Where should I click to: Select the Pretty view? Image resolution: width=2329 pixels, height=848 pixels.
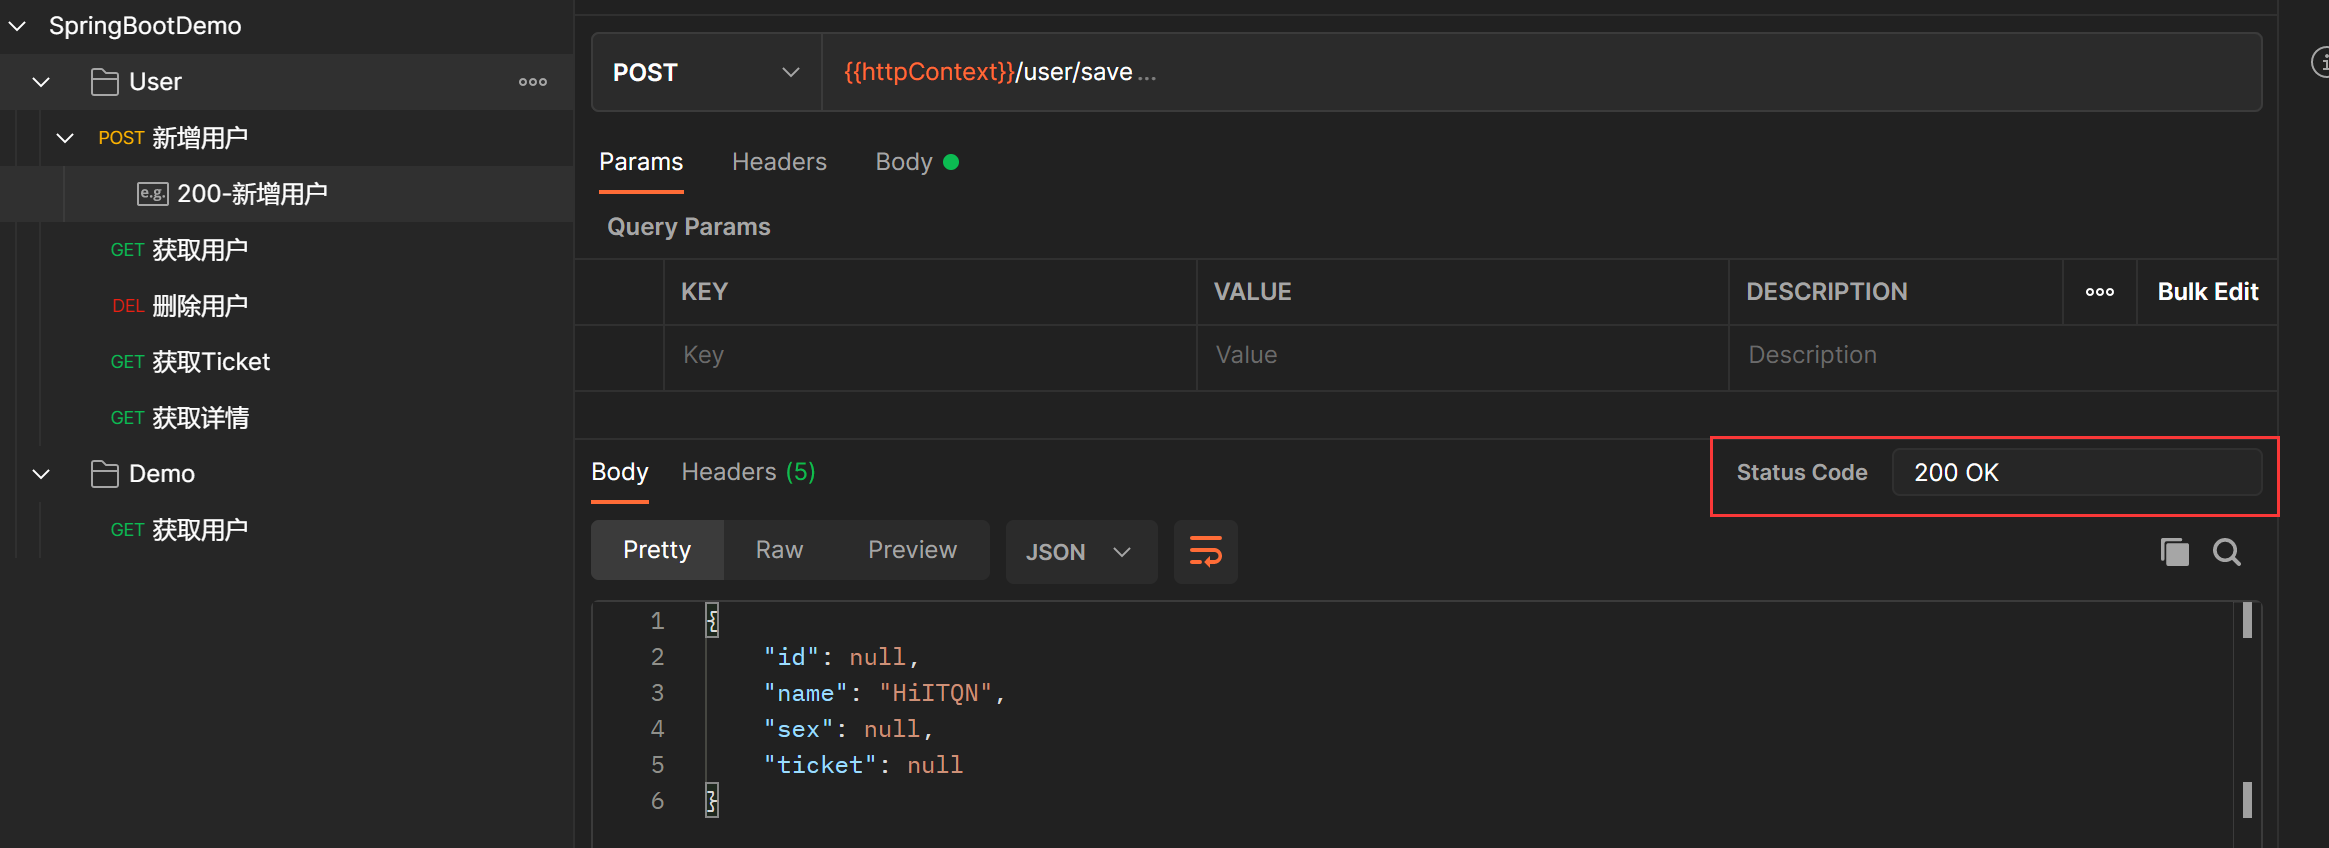click(657, 550)
